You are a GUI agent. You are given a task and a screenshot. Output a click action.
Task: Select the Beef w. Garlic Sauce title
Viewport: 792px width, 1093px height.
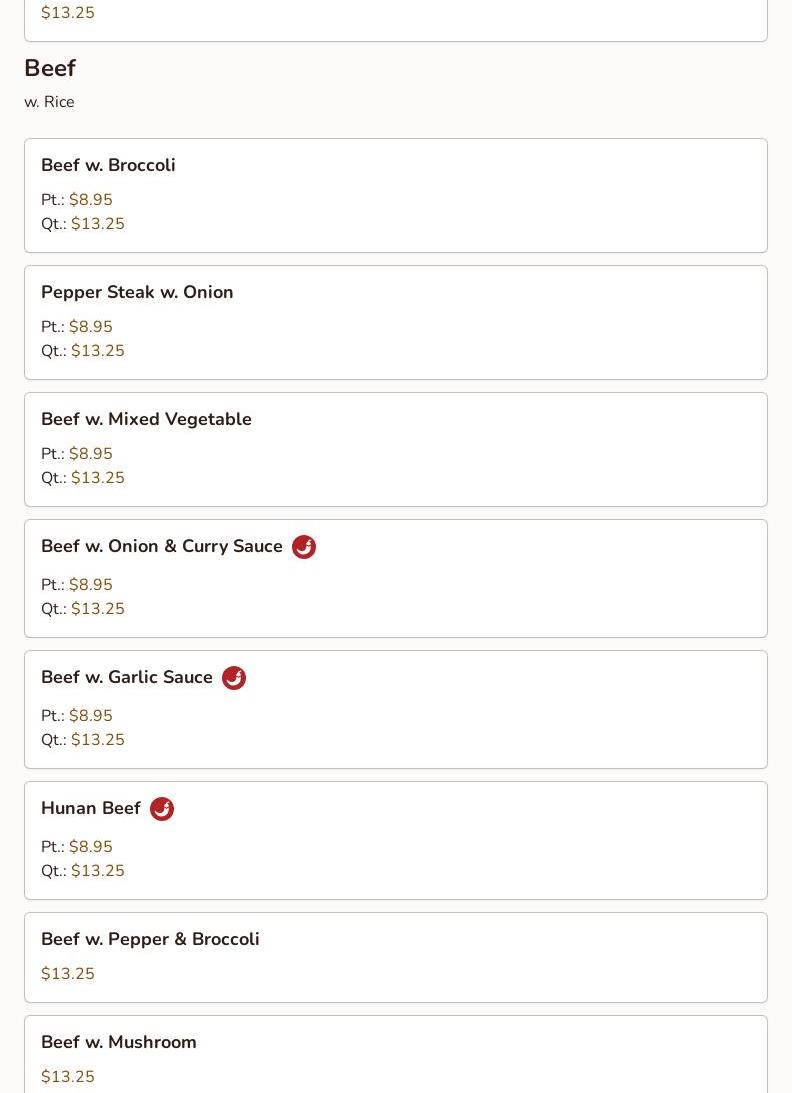point(127,678)
